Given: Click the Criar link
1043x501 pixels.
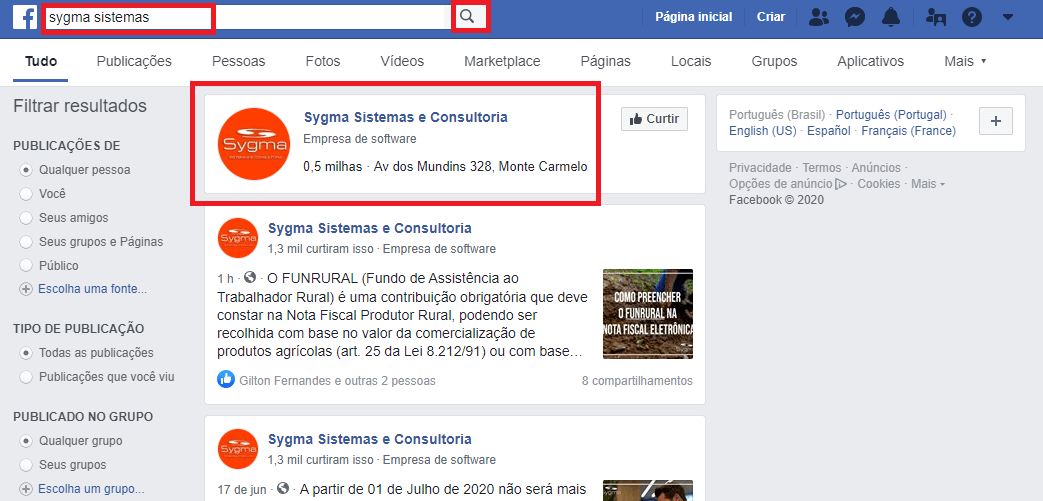Looking at the screenshot, I should pos(771,17).
